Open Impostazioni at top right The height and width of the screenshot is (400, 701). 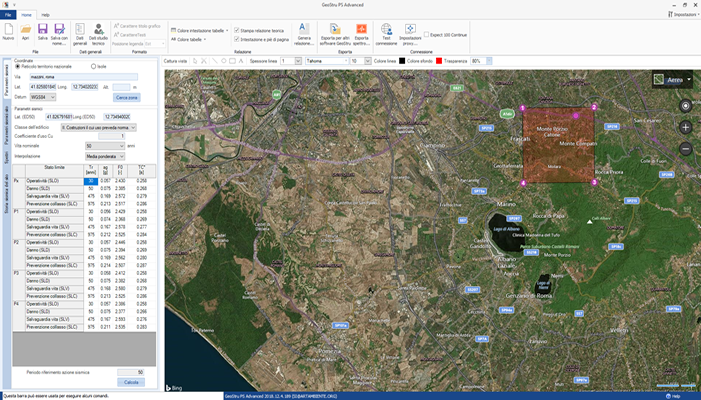coord(684,15)
